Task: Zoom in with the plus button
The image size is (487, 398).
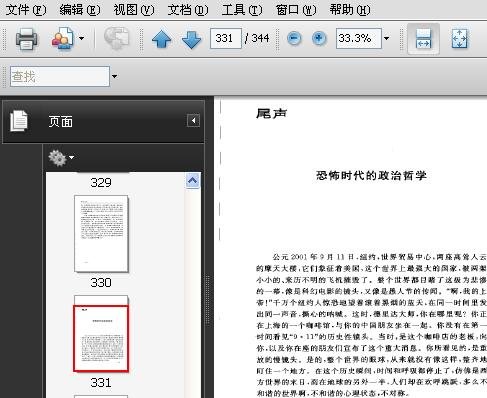Action: pyautogui.click(x=319, y=38)
